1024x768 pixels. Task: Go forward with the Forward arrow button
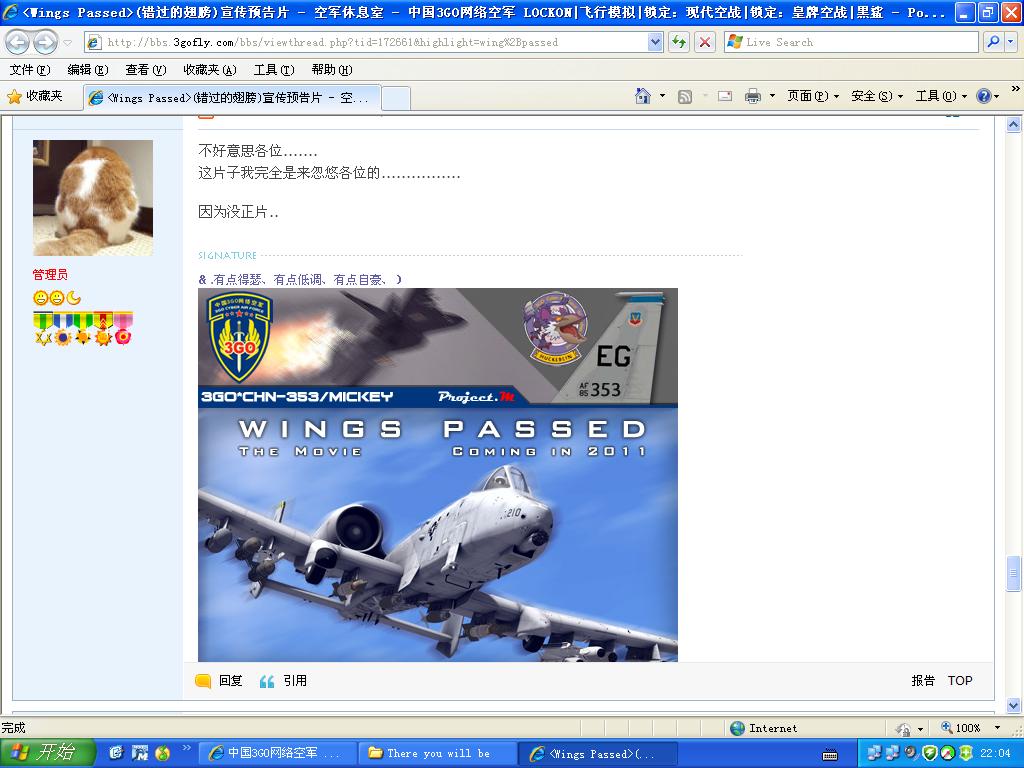pos(45,42)
